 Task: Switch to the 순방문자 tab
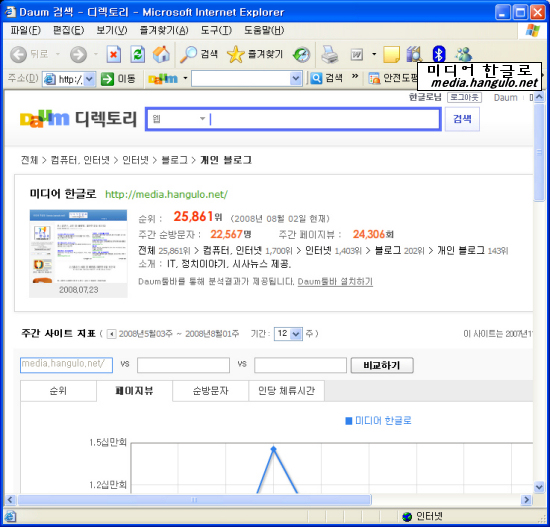pyautogui.click(x=210, y=391)
